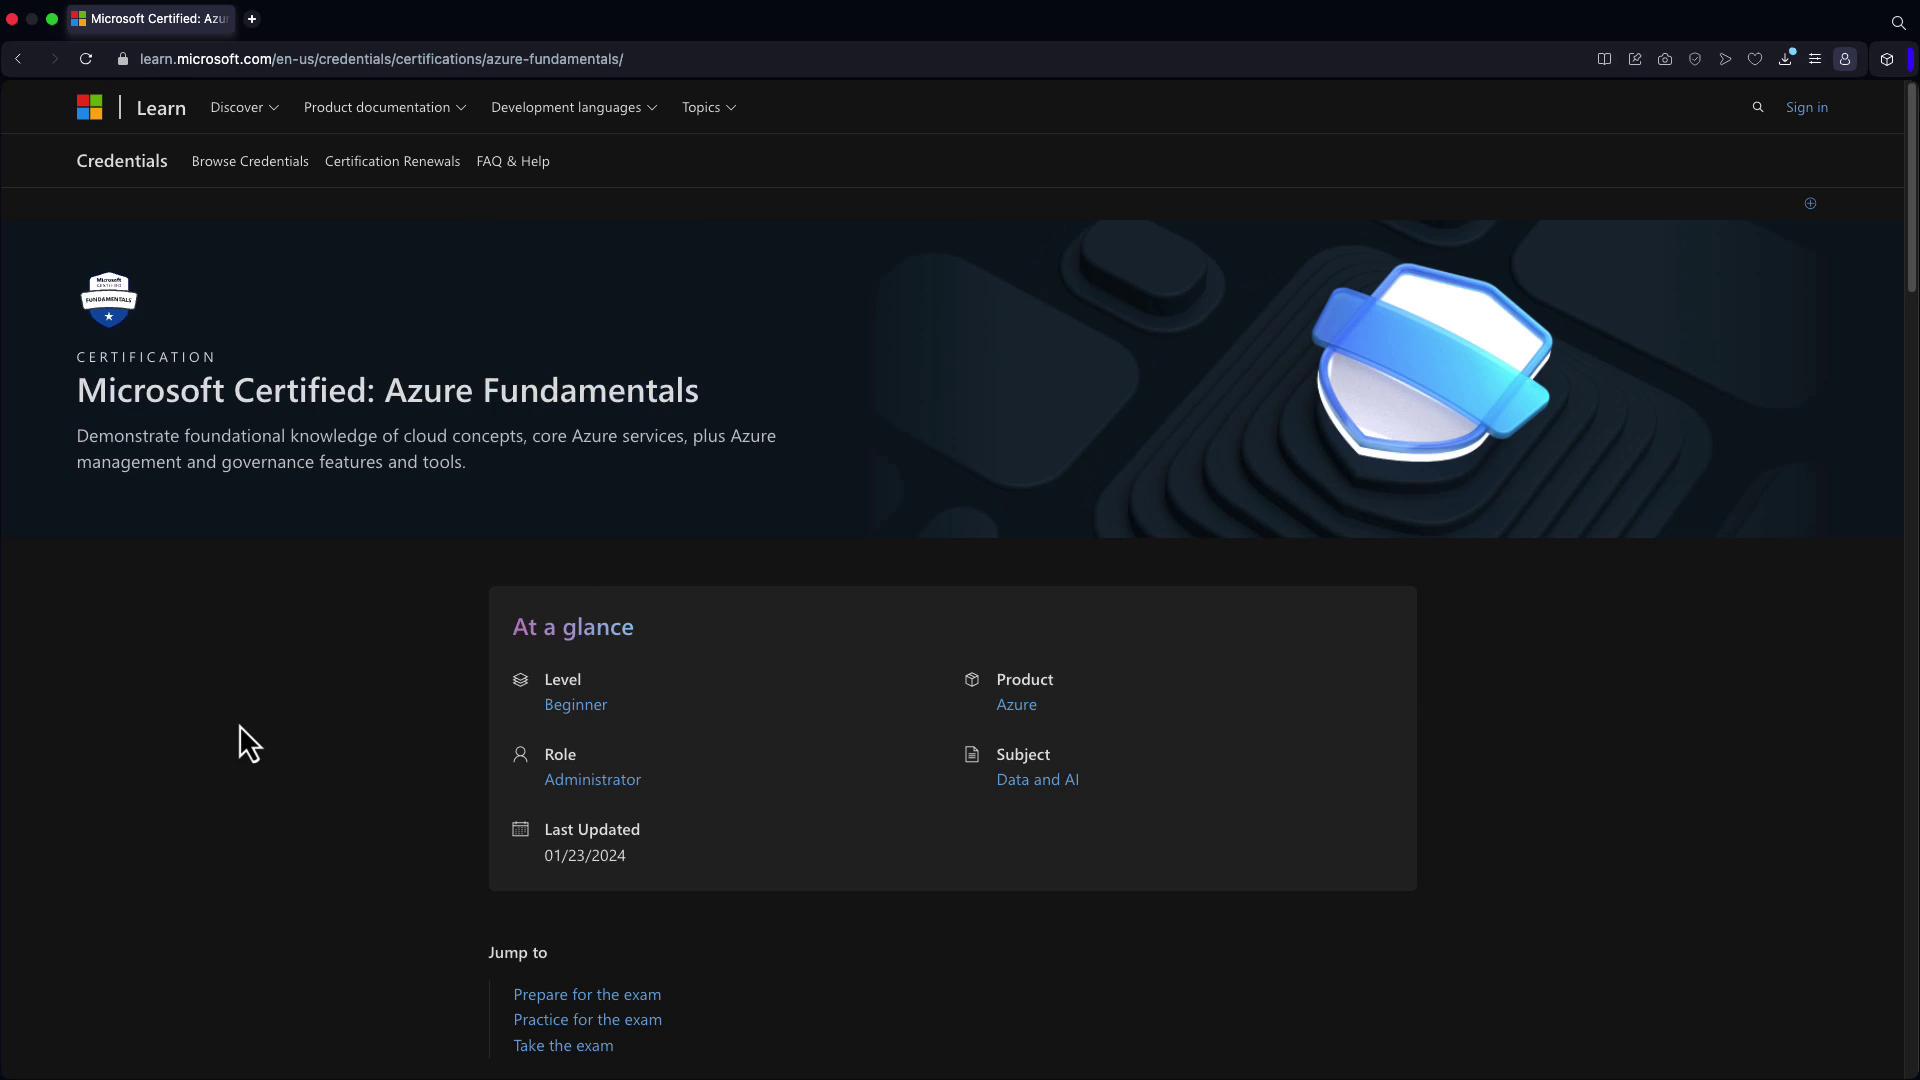Expand the Product documentation dropdown

pos(384,107)
